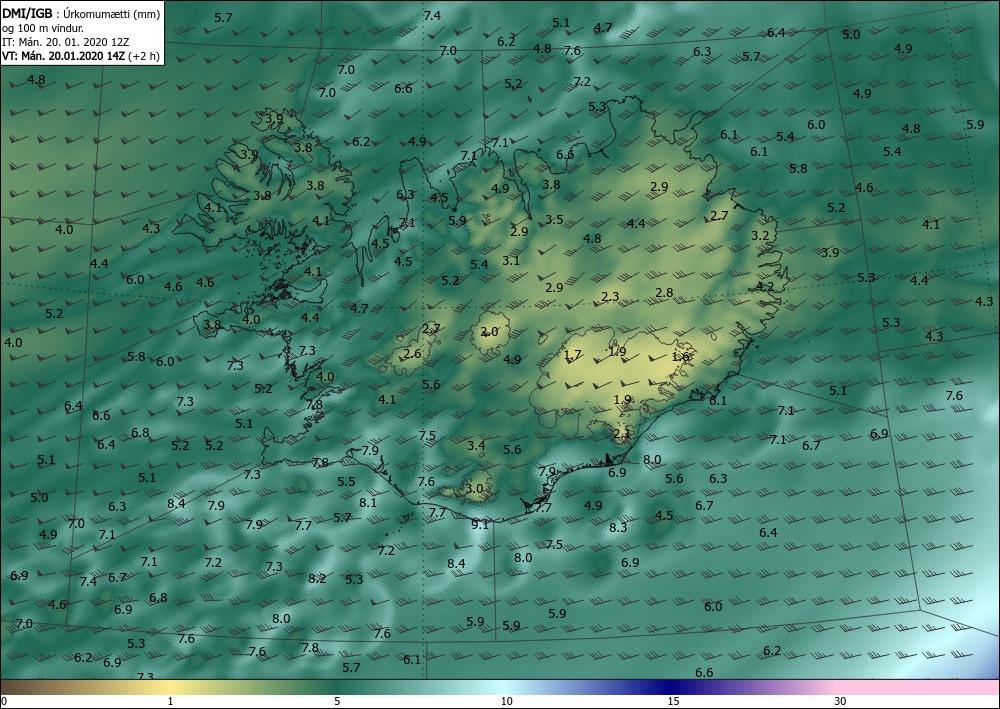Click the 0 label on the color scale
Image resolution: width=1000 pixels, height=709 pixels.
point(4,702)
